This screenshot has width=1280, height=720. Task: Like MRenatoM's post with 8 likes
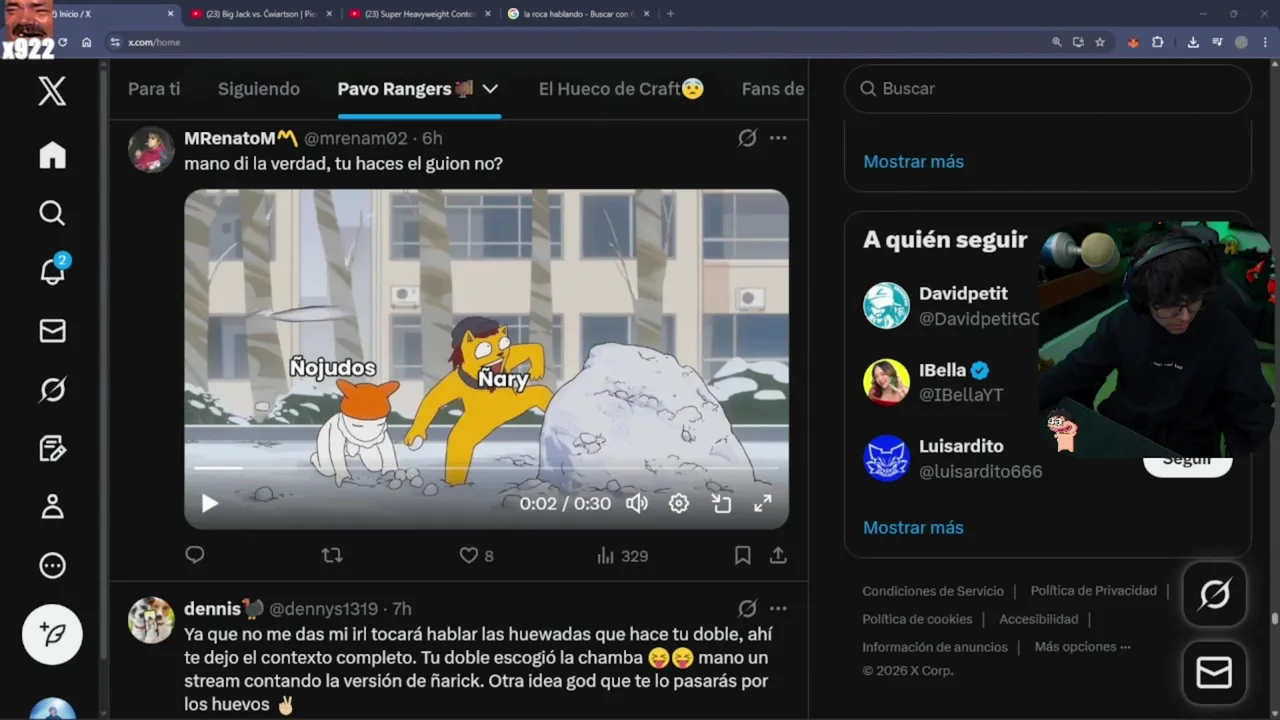[476, 555]
